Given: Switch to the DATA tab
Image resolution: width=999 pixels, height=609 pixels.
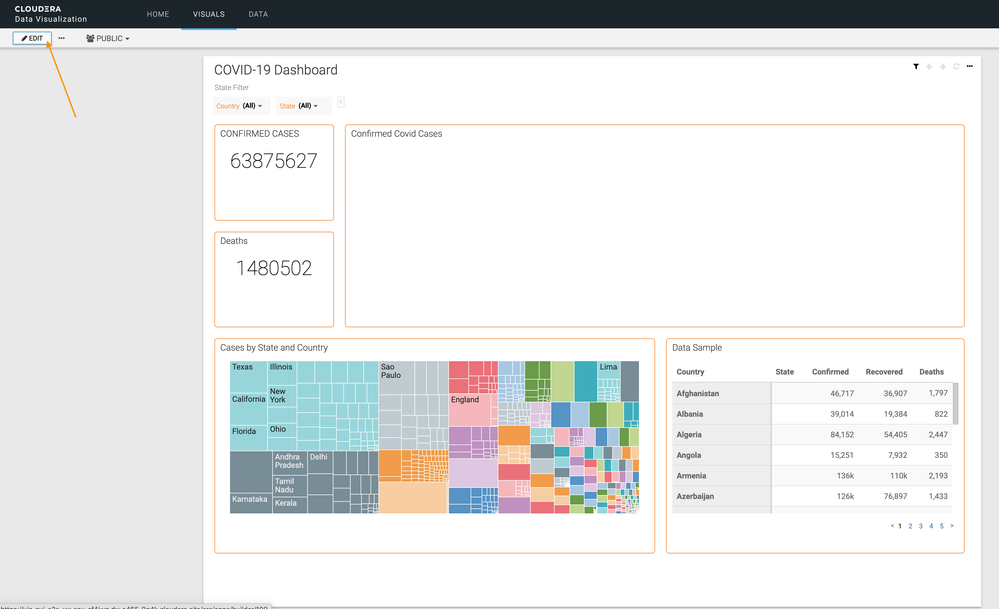Looking at the screenshot, I should 258,14.
